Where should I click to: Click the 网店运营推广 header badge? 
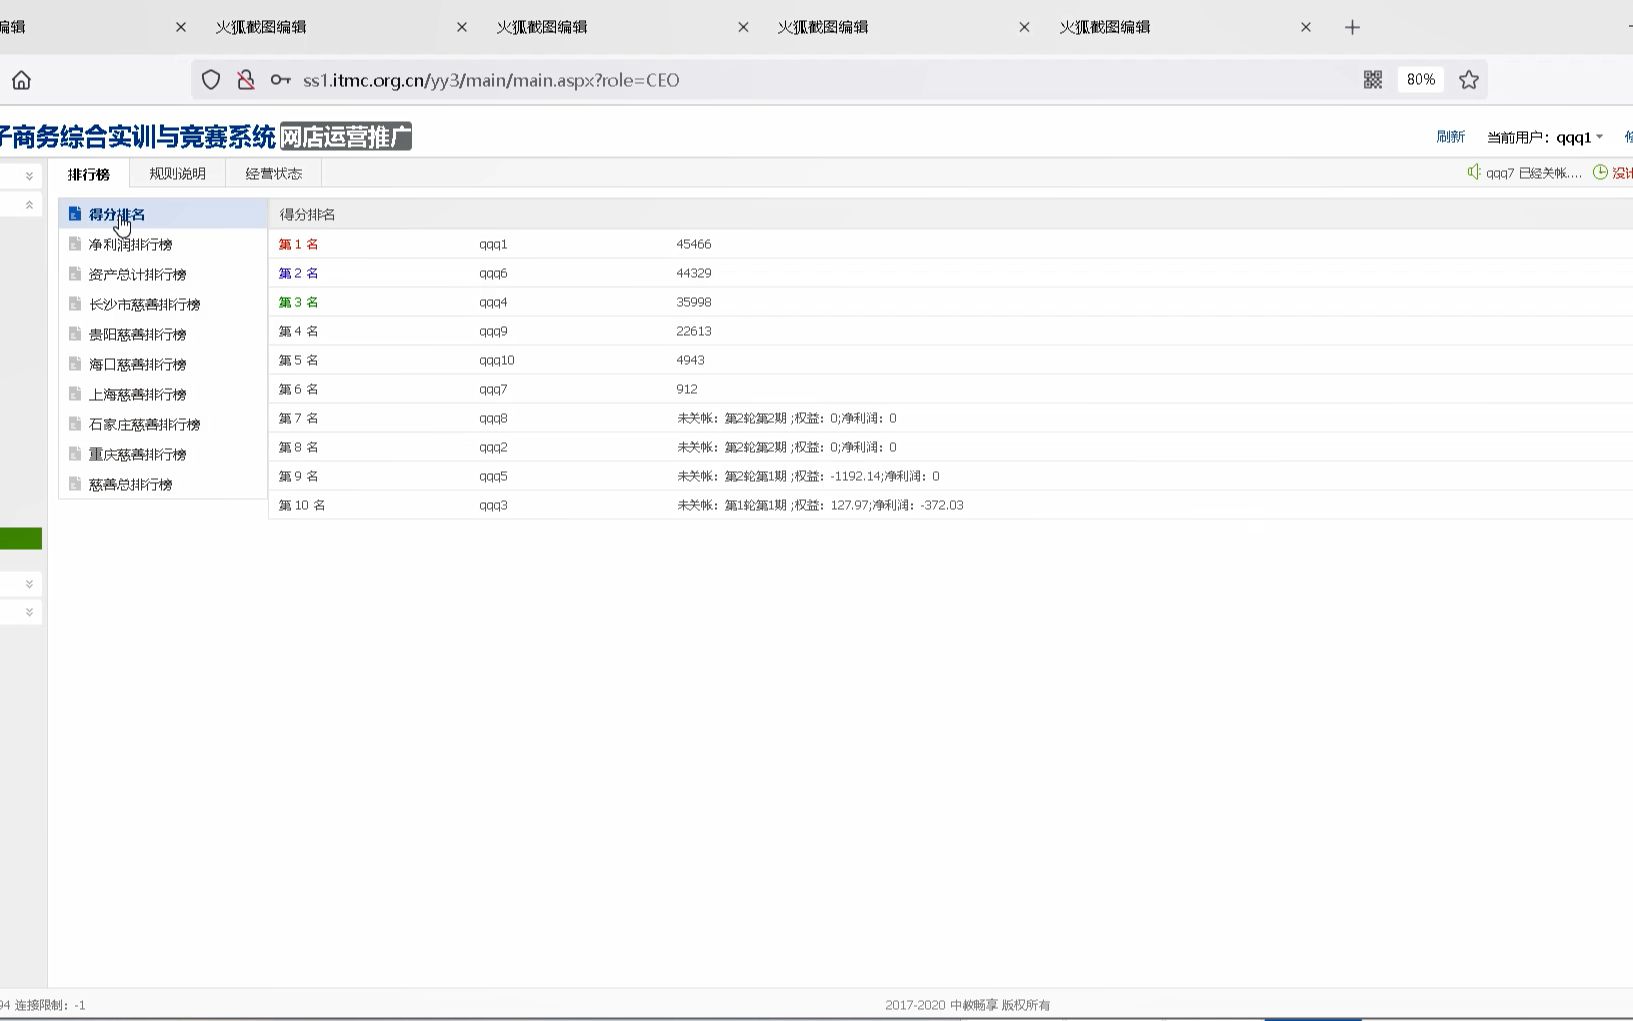click(x=346, y=137)
